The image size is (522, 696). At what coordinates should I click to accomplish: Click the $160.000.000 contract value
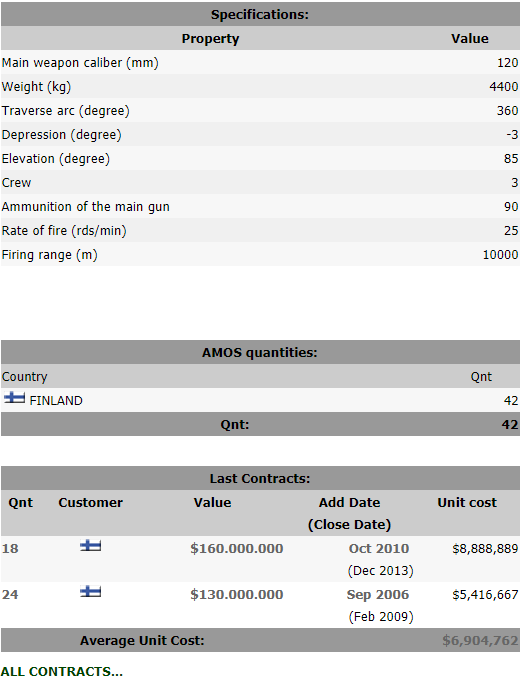coord(237,549)
